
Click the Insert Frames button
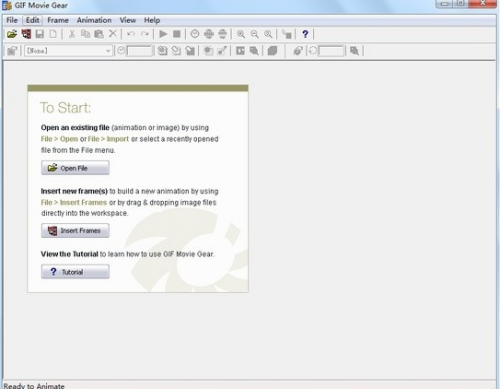(75, 231)
